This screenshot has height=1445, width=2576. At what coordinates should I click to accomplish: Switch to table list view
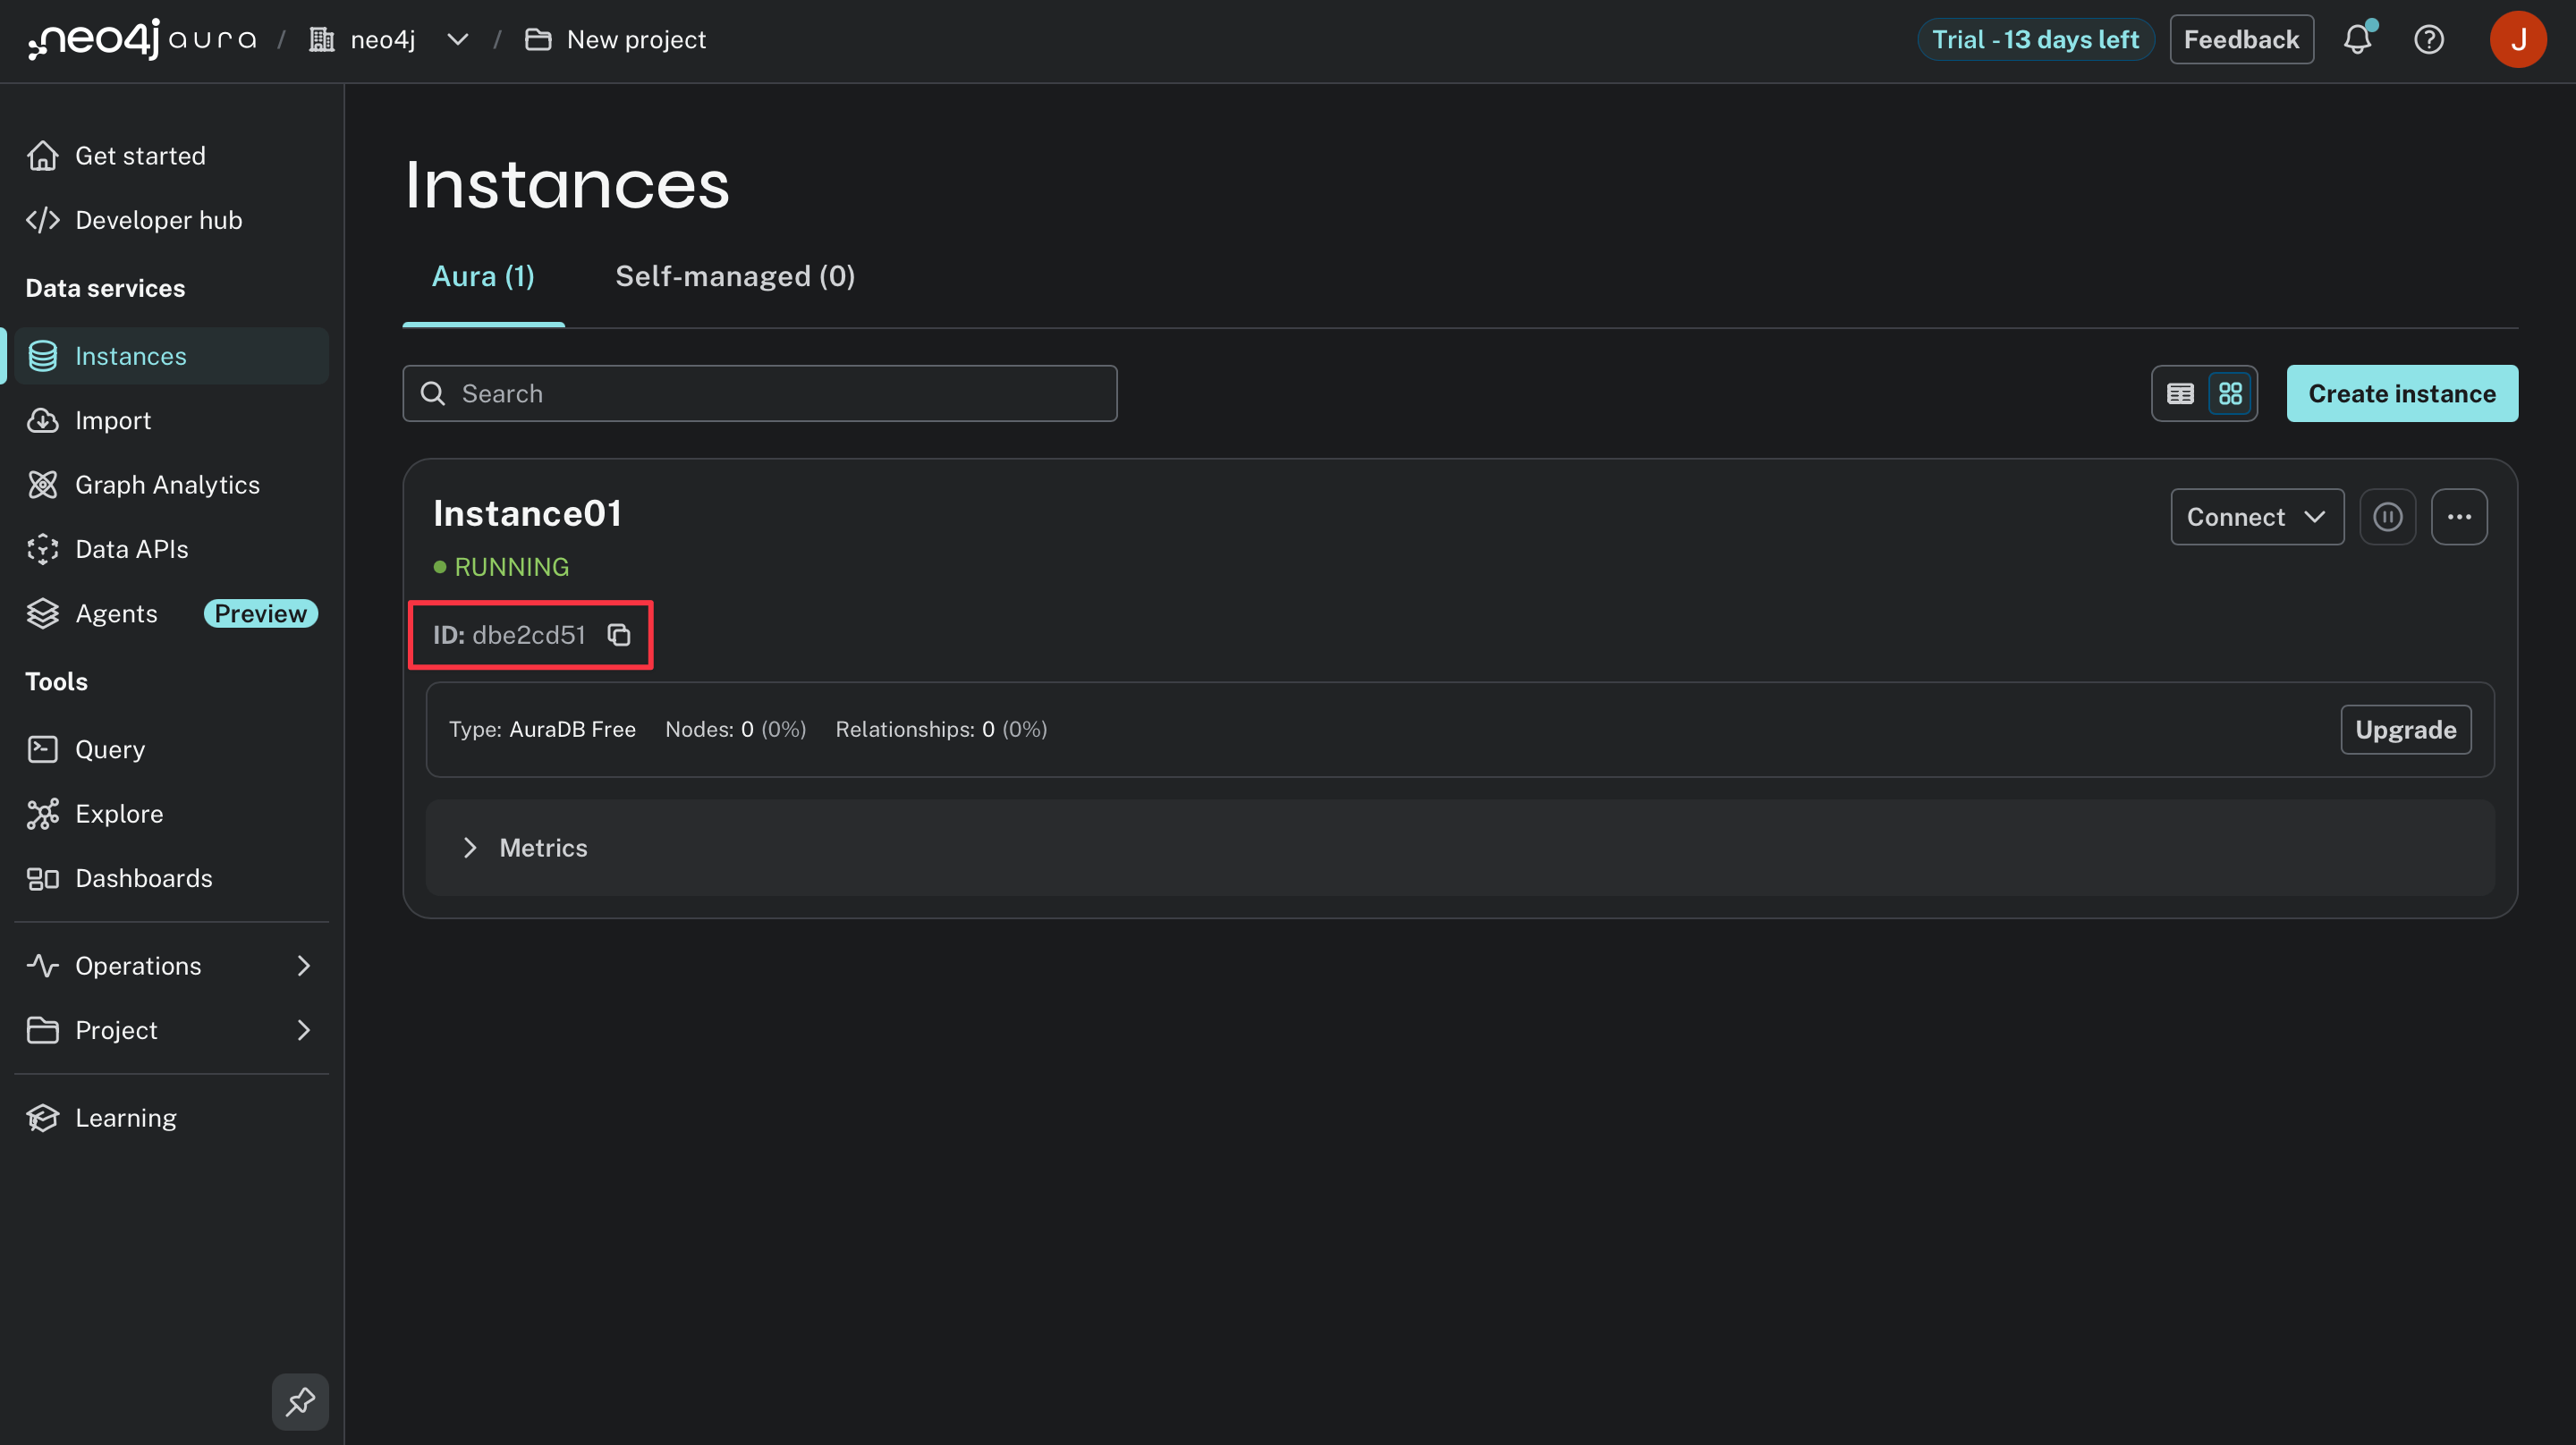[x=2180, y=393]
